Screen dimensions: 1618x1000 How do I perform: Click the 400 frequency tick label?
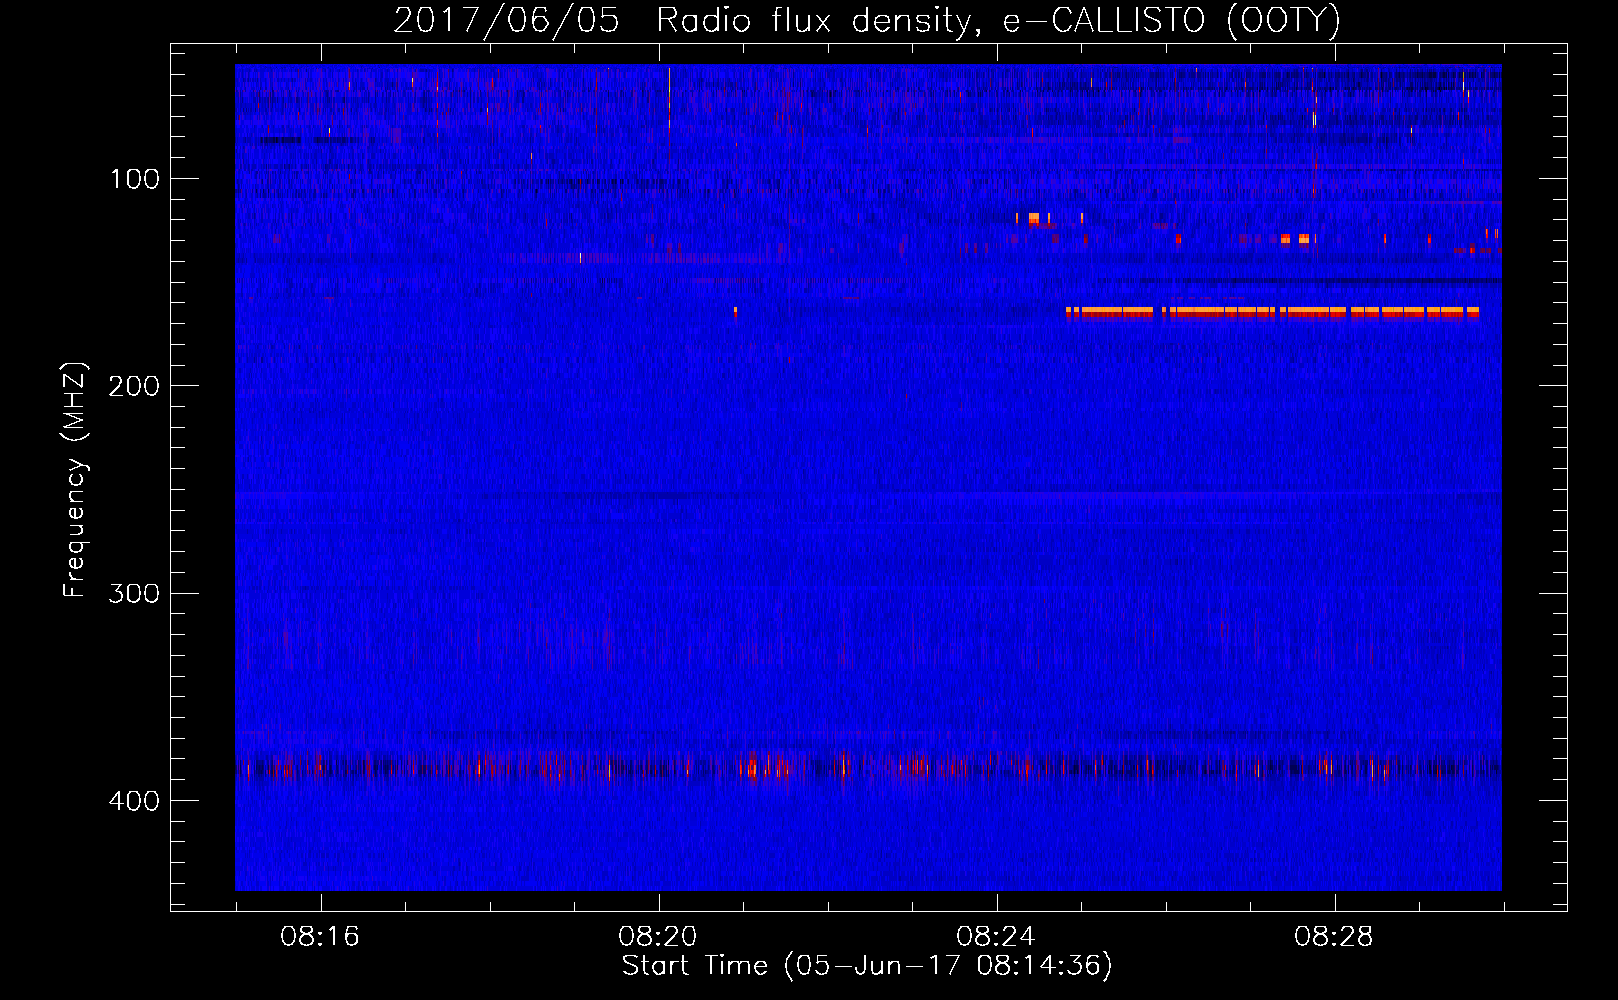point(135,801)
